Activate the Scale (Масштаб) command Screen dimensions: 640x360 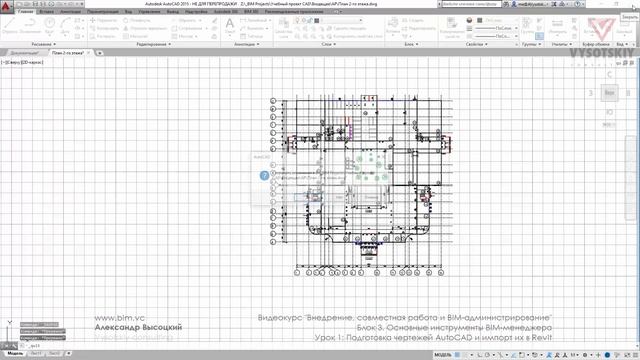136,36
